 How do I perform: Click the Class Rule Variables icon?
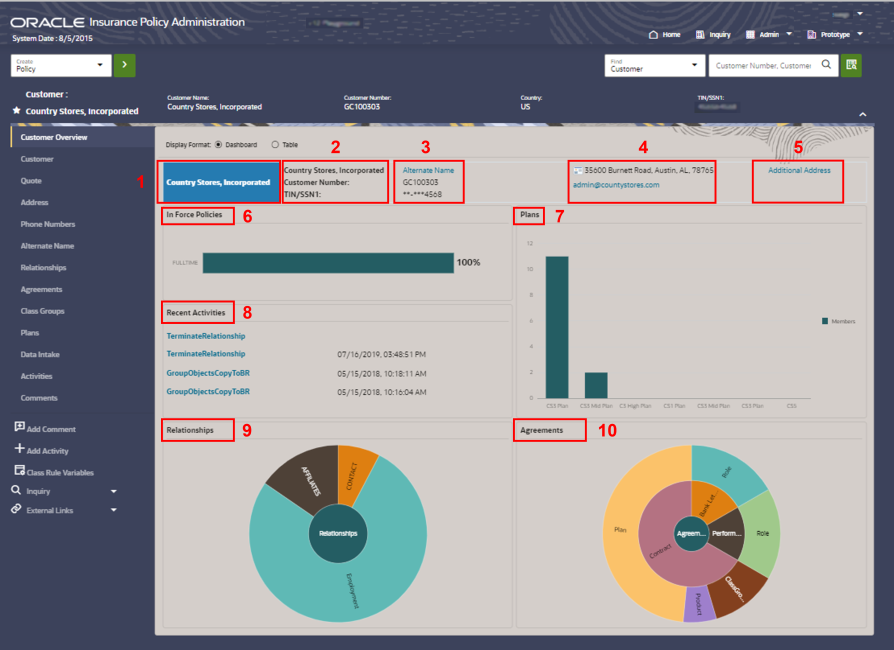click(19, 470)
